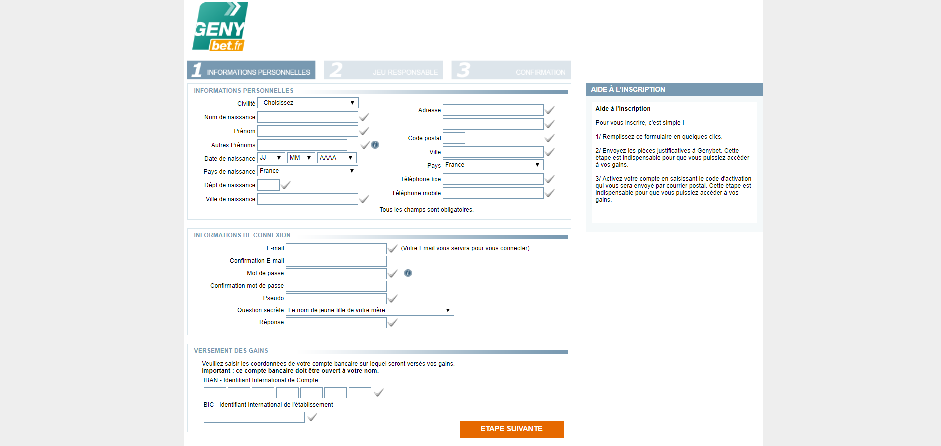Click the GENY bet.fr logo

click(x=220, y=26)
